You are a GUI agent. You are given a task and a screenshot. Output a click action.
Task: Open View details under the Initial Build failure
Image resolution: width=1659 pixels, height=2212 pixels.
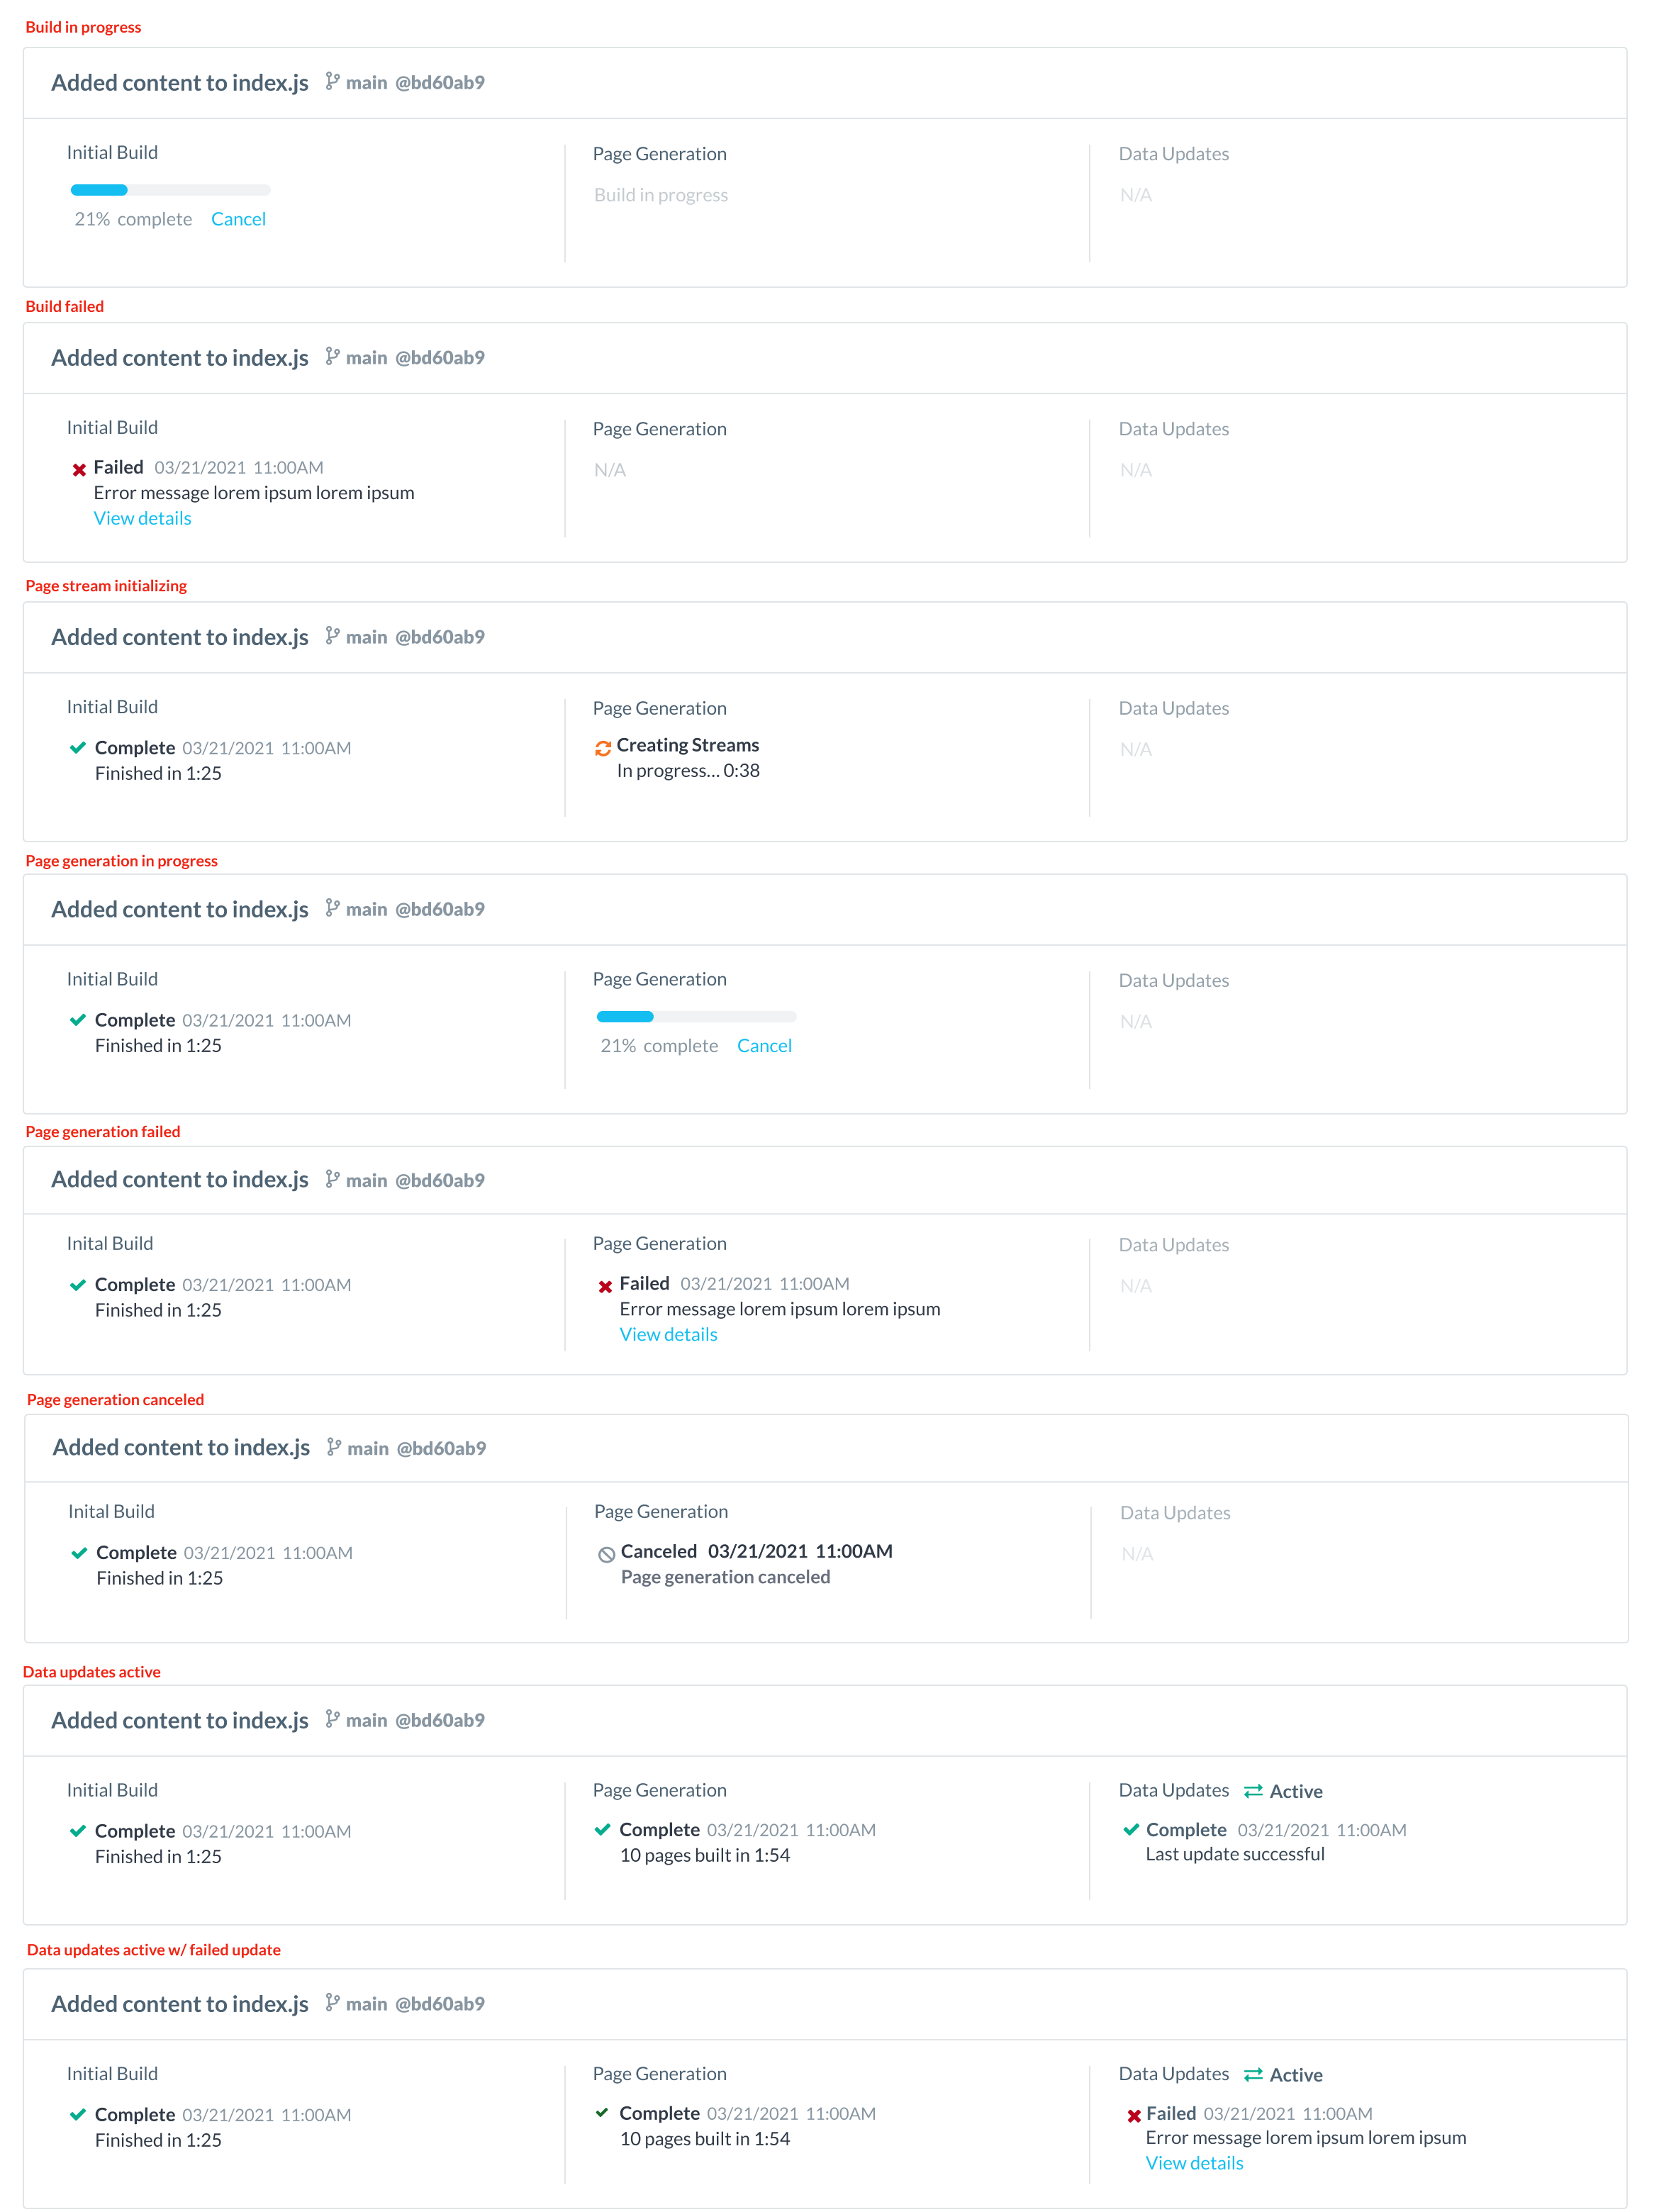point(142,518)
